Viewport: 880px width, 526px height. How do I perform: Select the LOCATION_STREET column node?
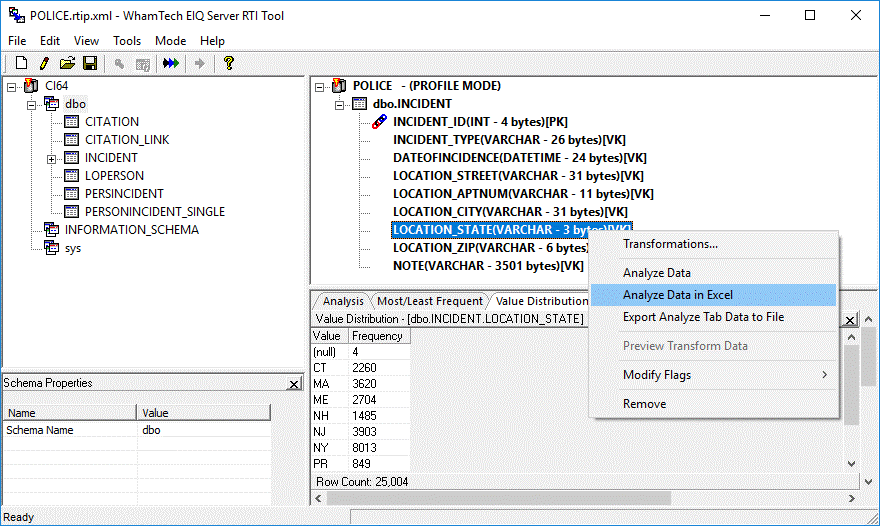(x=518, y=176)
